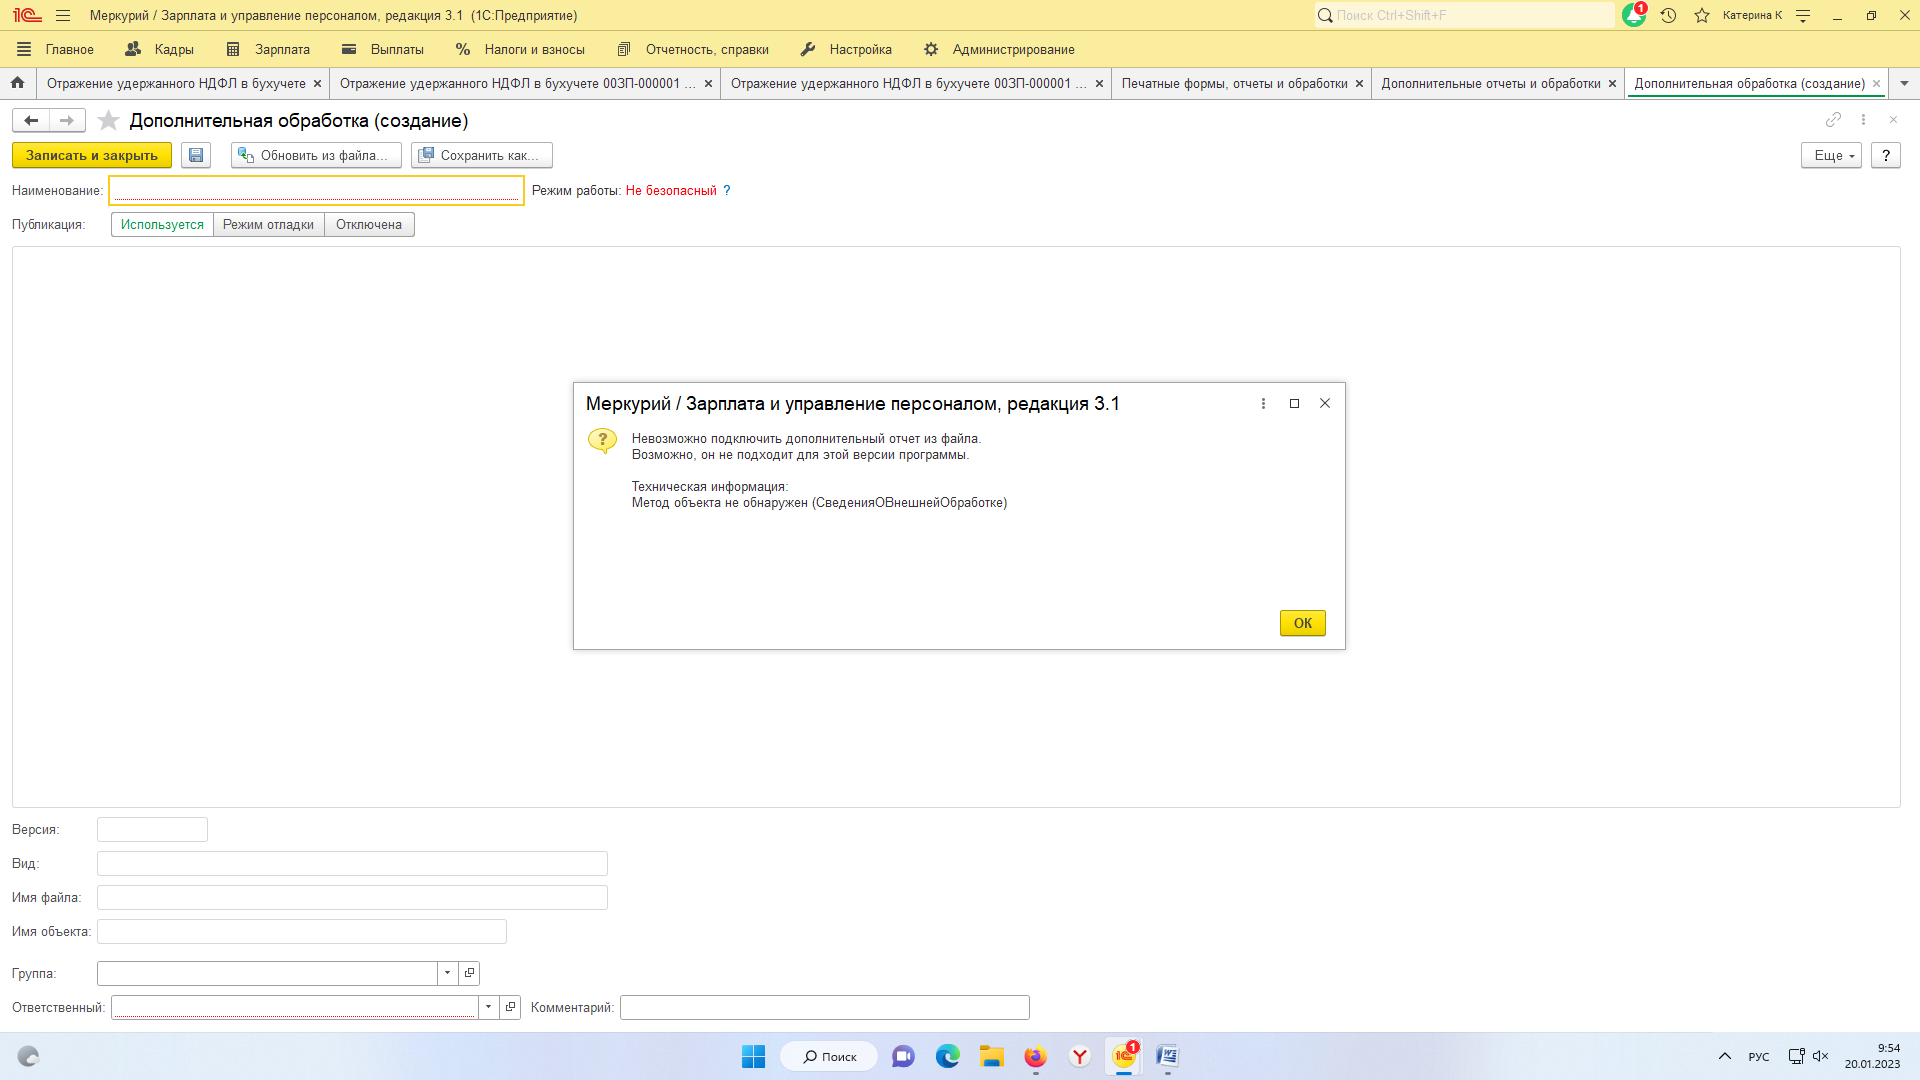Click the Не безопасный mode link
This screenshot has height=1080, width=1920.
pyautogui.click(x=671, y=190)
